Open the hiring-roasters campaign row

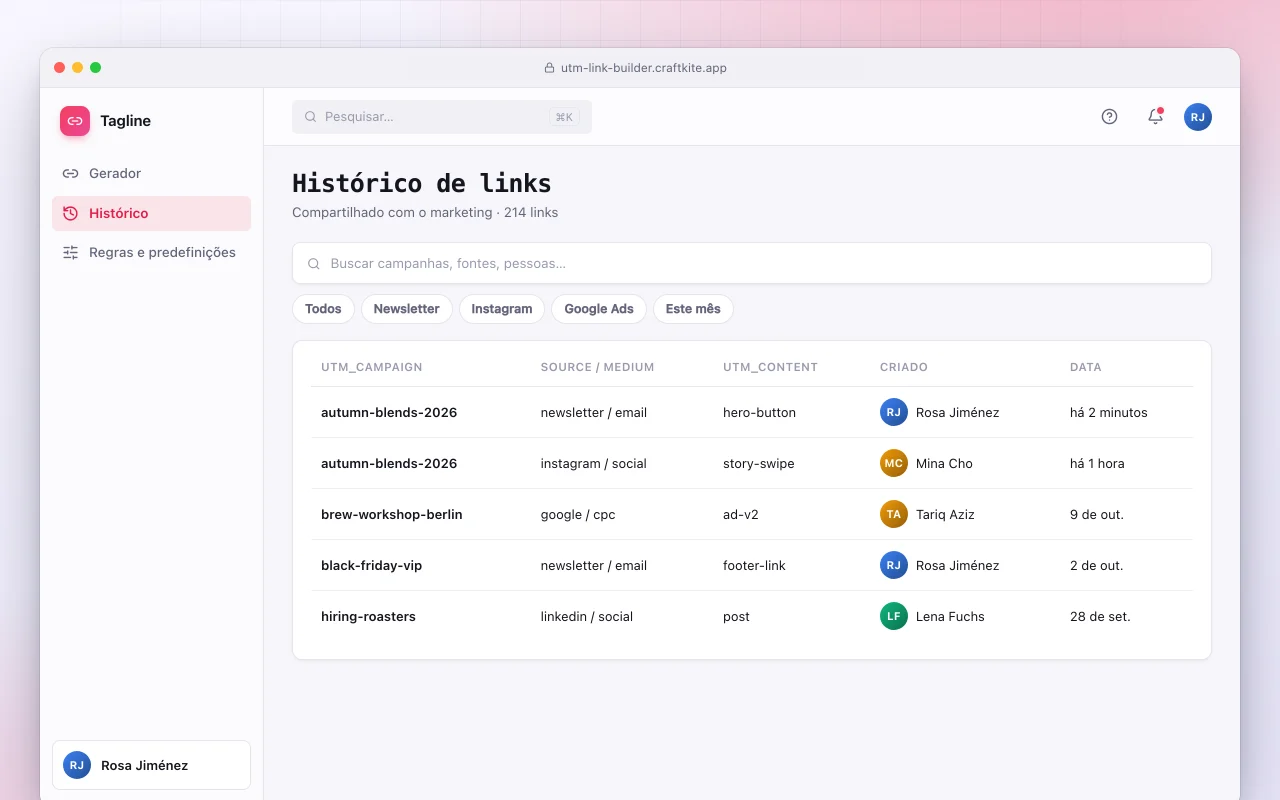pos(751,616)
